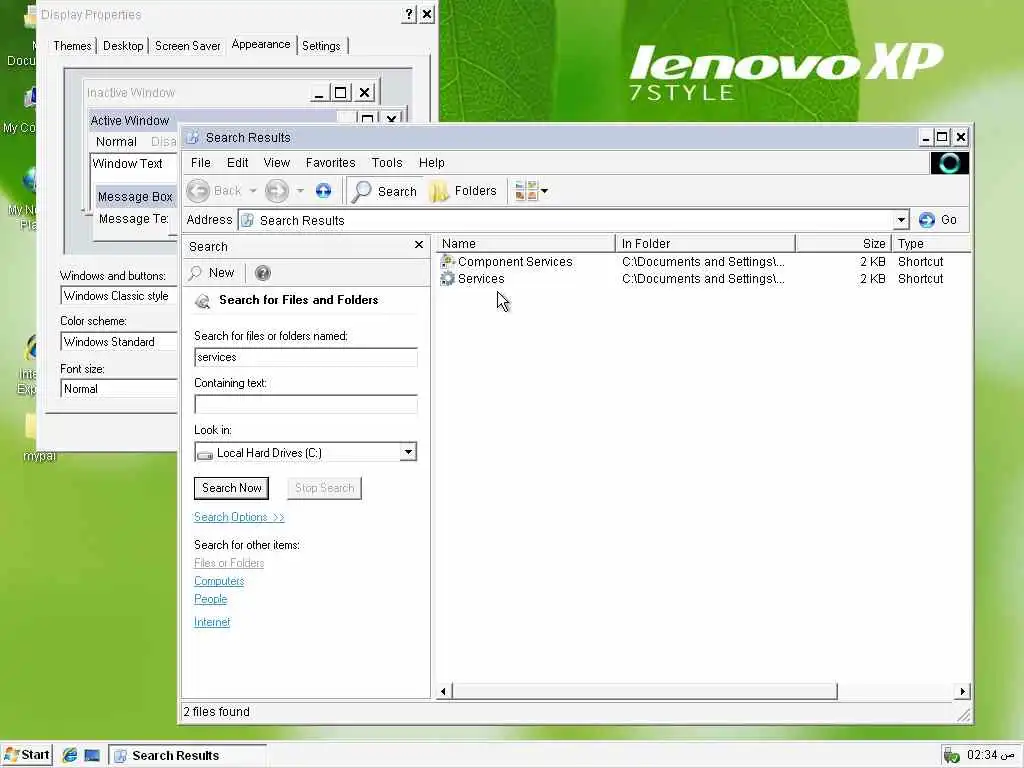This screenshot has height=768, width=1024.
Task: Switch to Desktop tab in Display Properties
Action: [123, 46]
